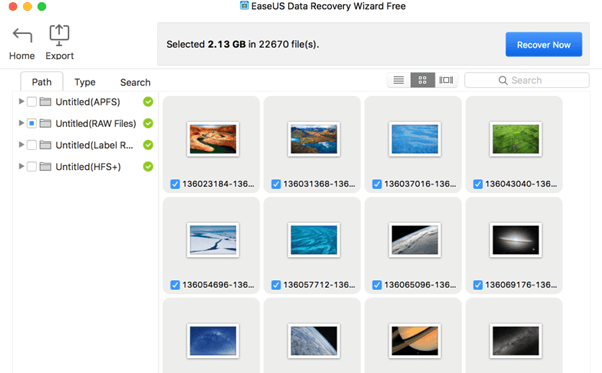
Task: Click the Recover Now button
Action: tap(544, 45)
